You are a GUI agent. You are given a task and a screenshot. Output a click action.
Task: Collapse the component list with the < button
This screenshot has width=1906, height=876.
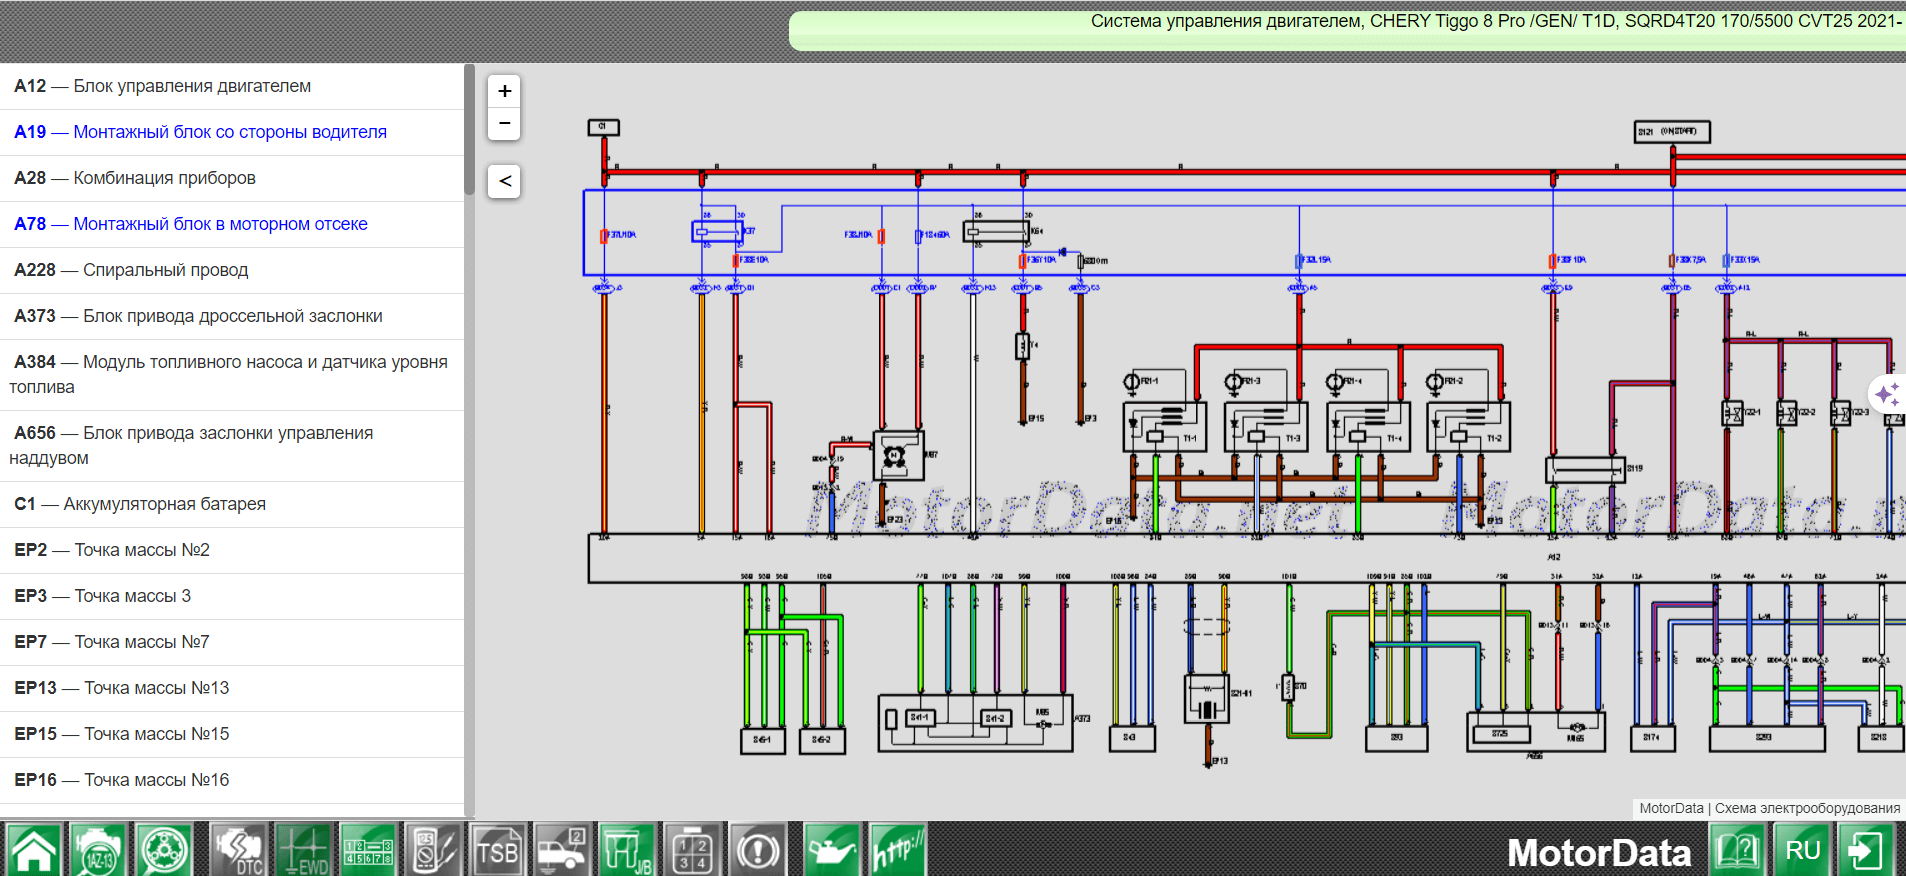point(504,181)
